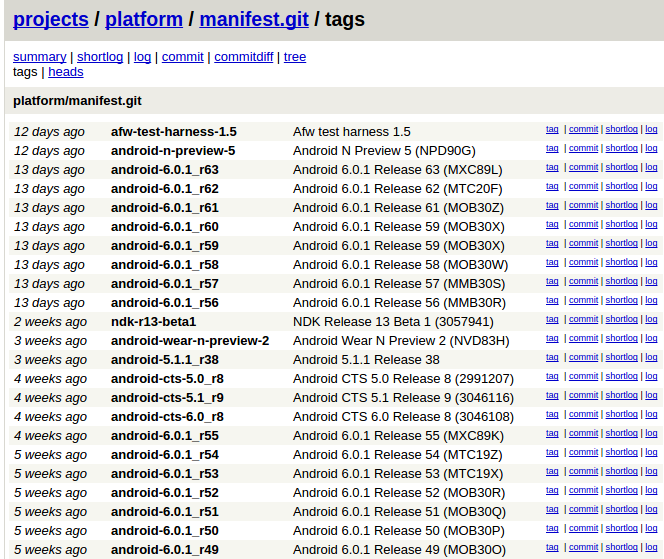Image resolution: width=664 pixels, height=559 pixels.
Task: Select the description Android 6.0.1 Release 63 (MXC89L)
Action: 398,170
